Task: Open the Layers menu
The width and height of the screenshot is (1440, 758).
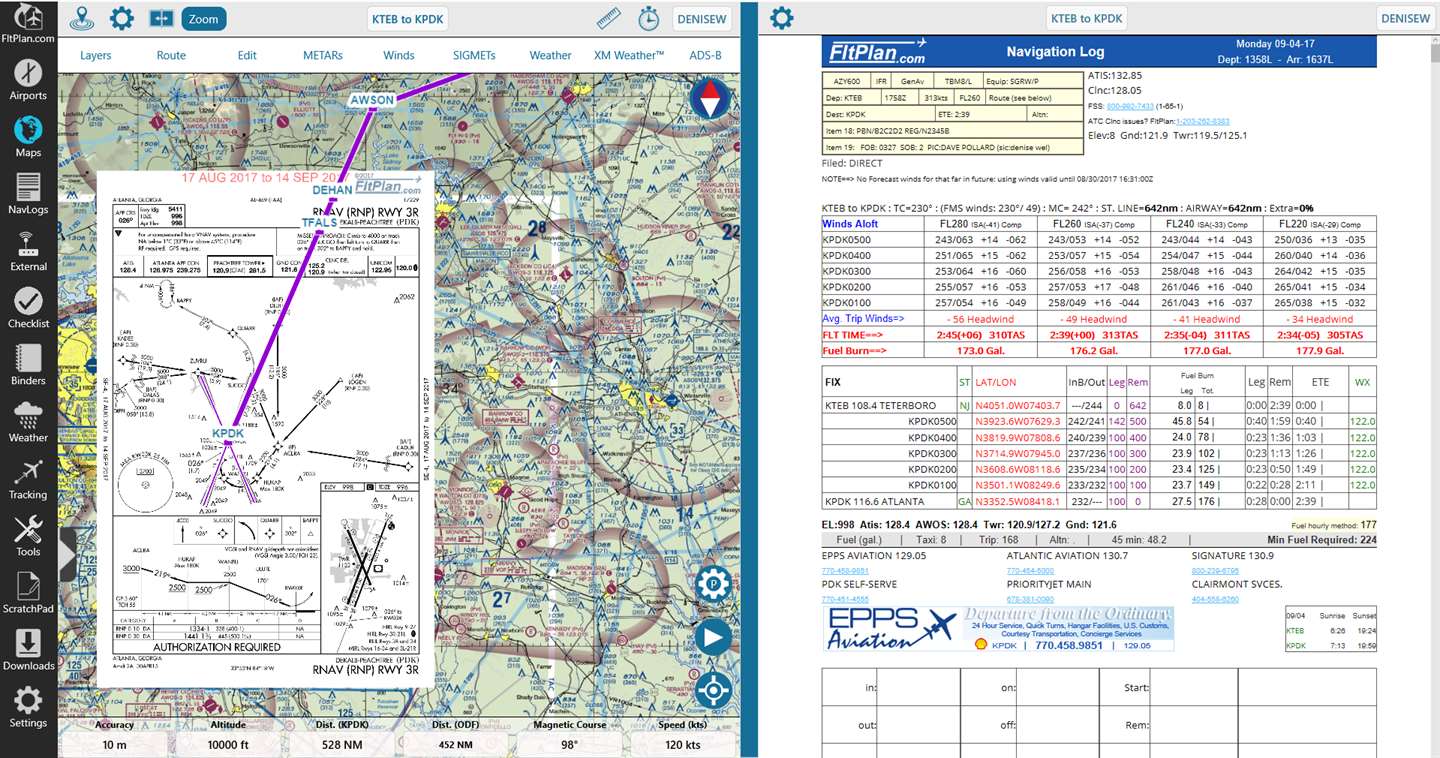Action: (x=96, y=55)
